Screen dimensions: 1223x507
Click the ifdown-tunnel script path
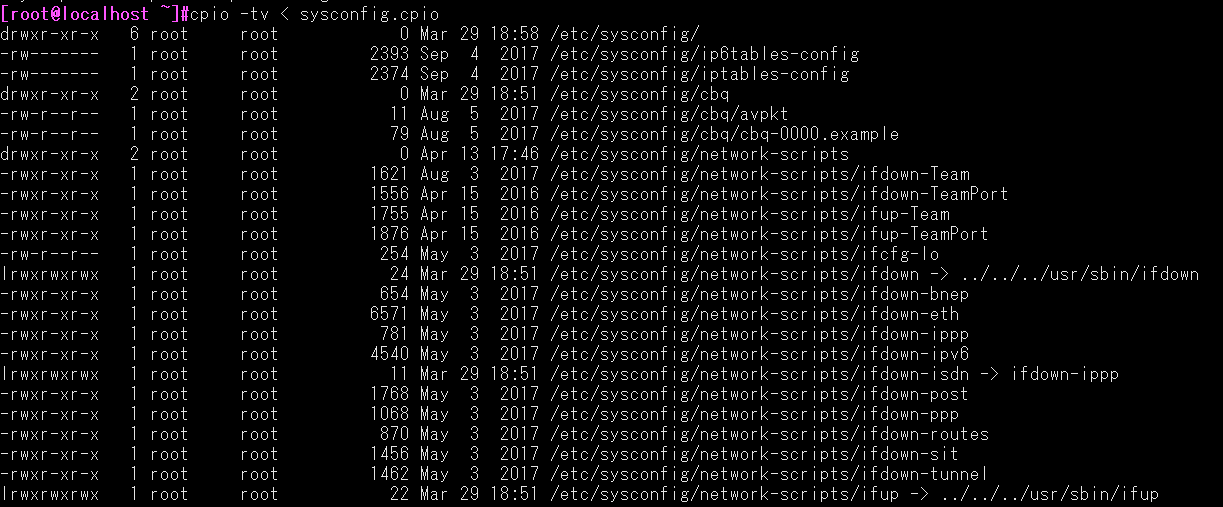[769, 474]
